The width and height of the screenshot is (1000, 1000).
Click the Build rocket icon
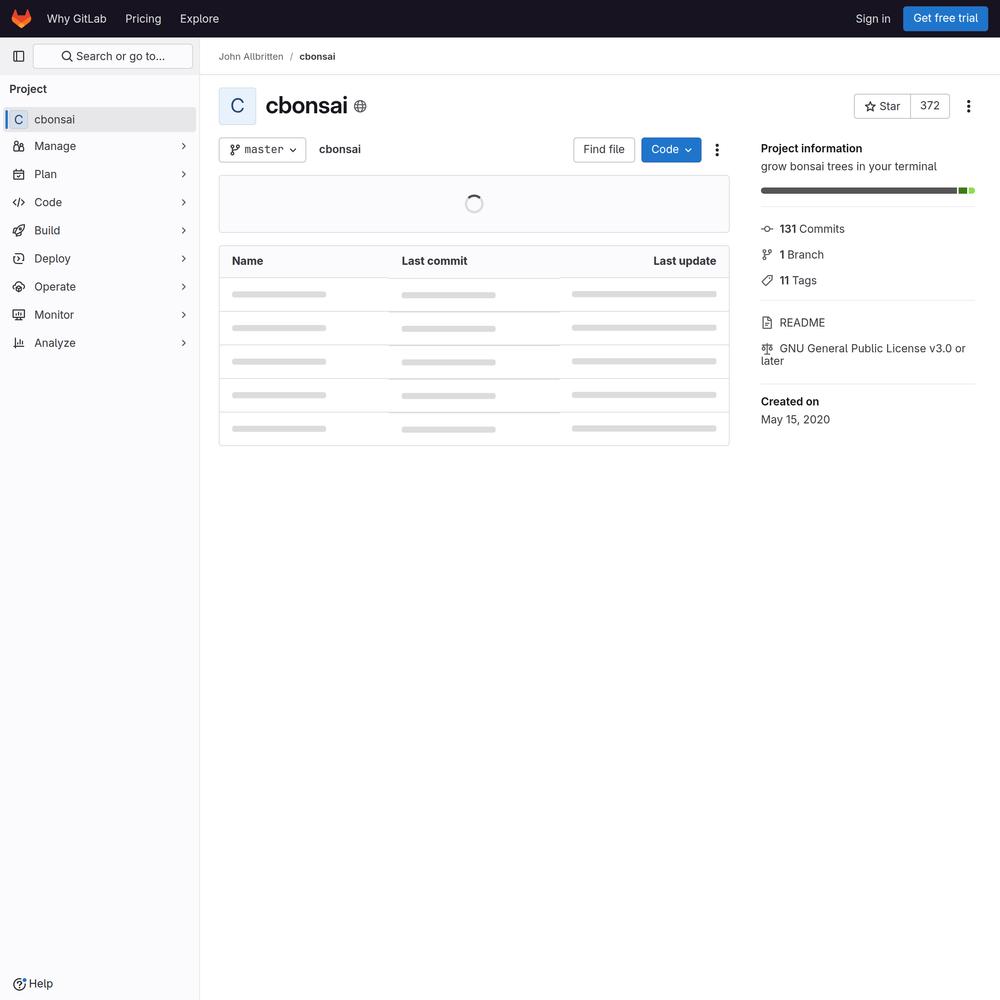pos(18,230)
